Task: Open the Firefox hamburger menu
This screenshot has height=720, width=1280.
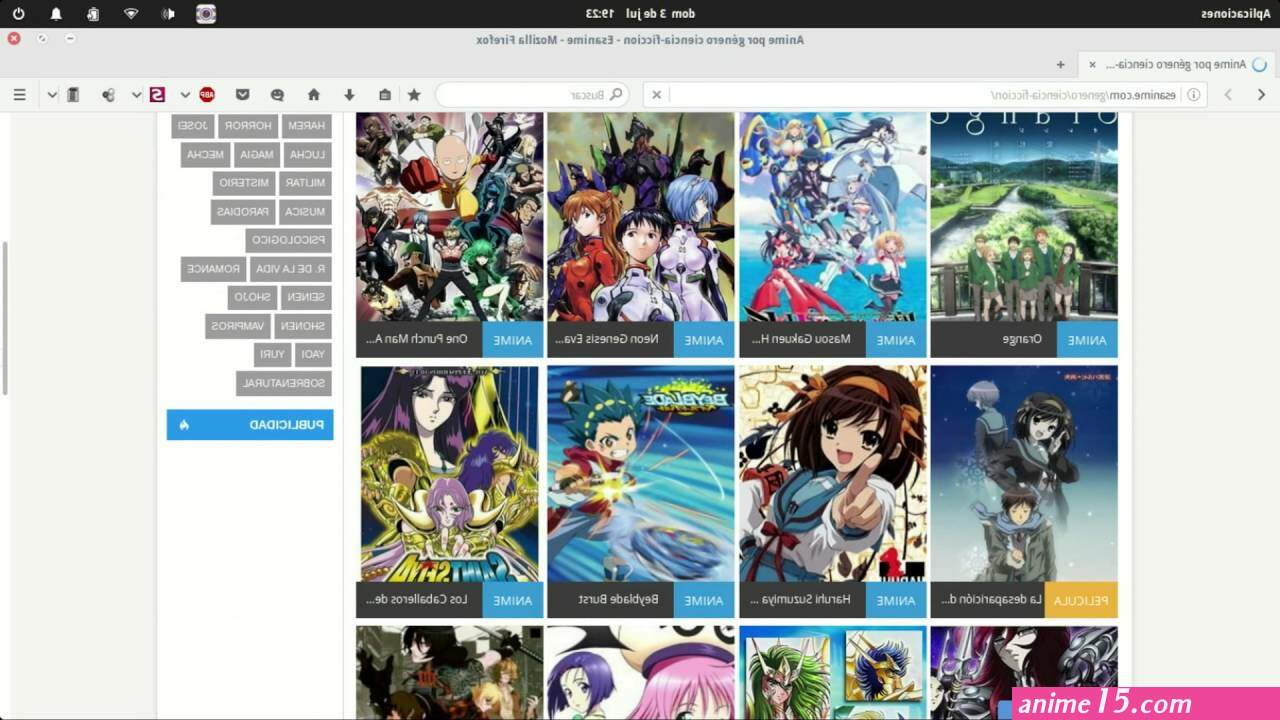Action: pos(19,95)
